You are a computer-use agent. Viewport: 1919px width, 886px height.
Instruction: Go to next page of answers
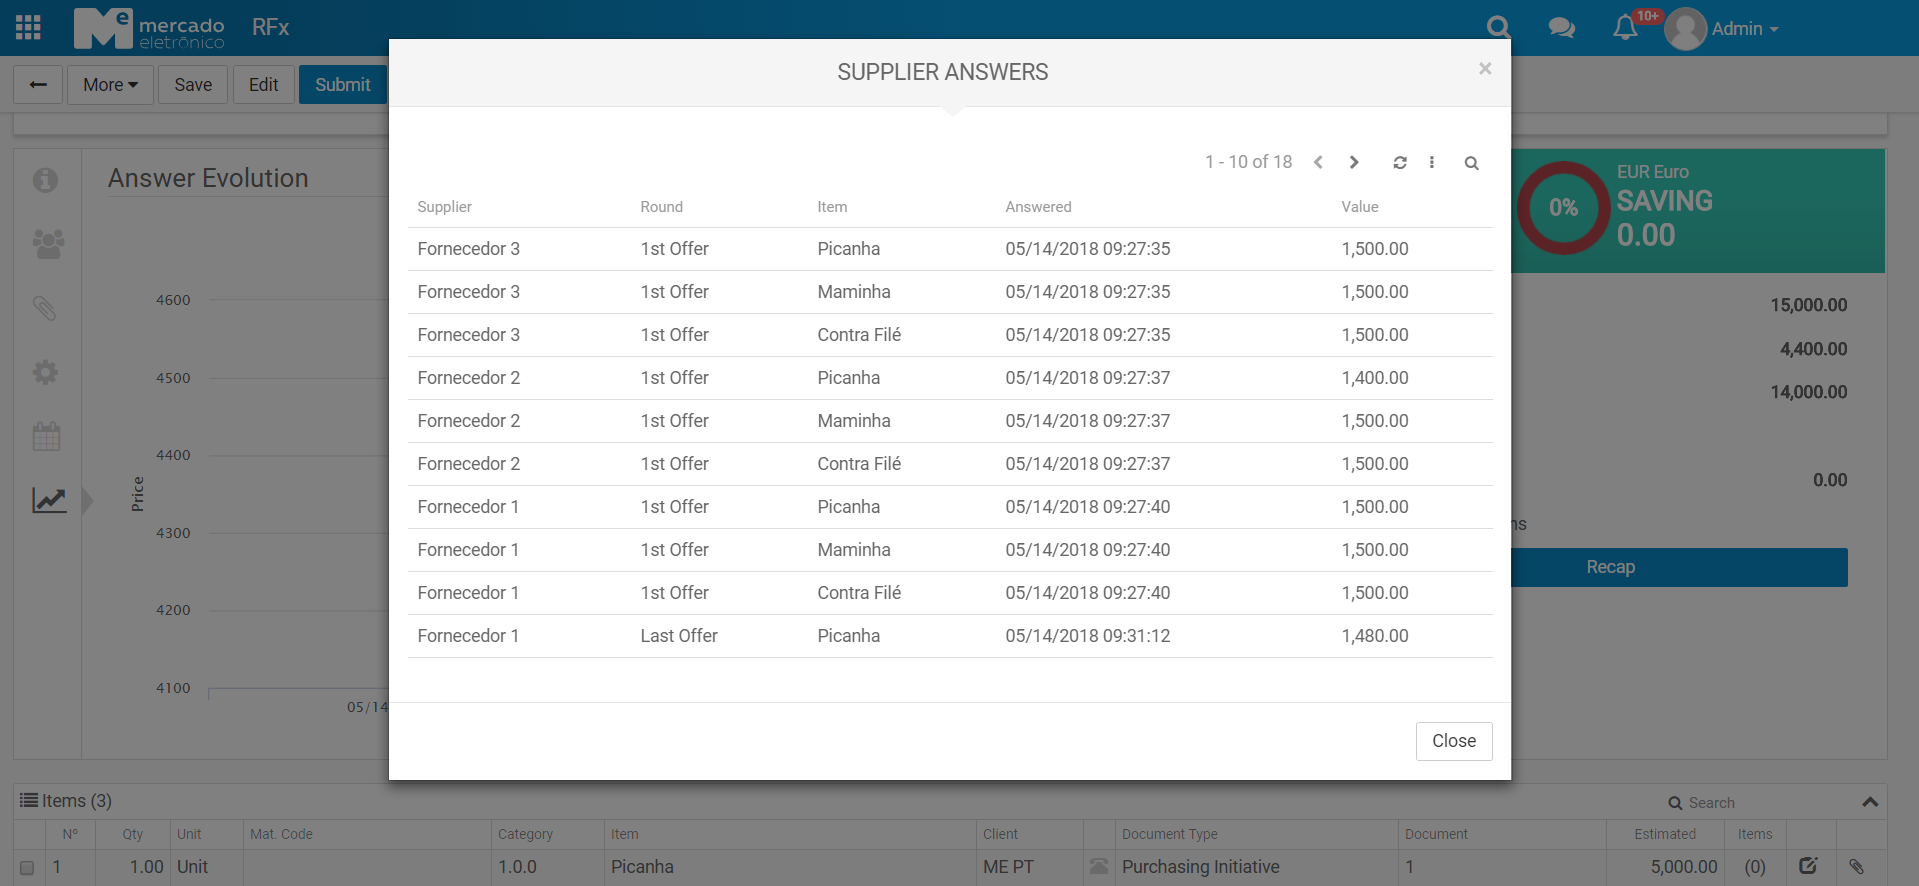point(1354,163)
